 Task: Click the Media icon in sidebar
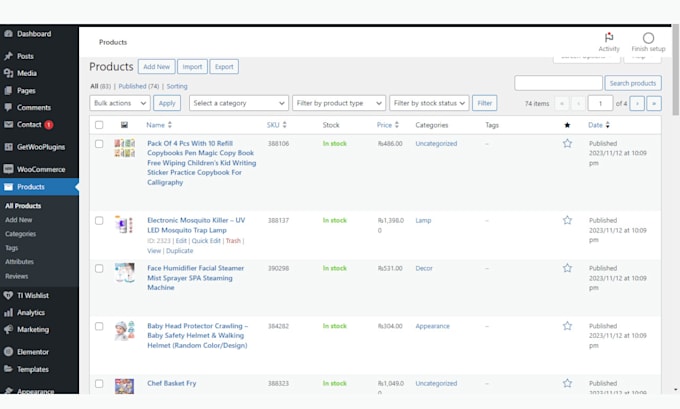8,73
